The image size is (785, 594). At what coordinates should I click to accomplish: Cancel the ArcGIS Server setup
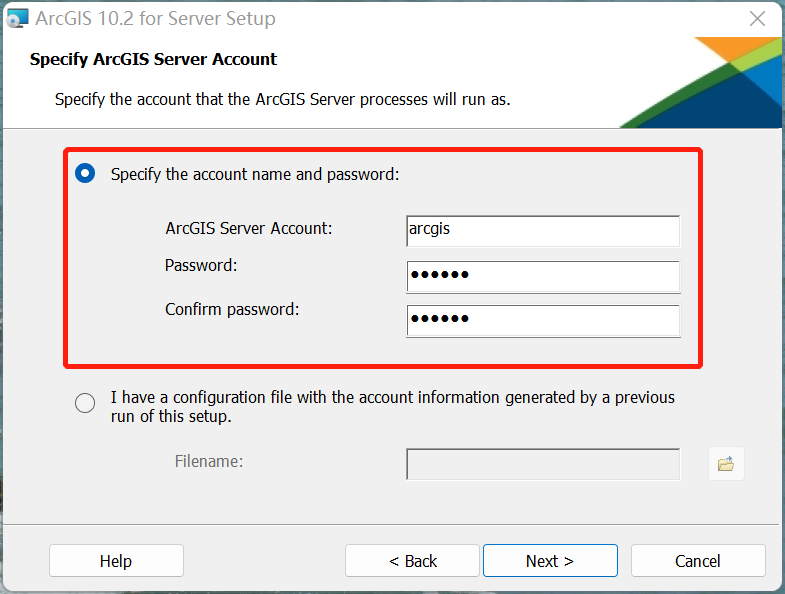(x=698, y=560)
